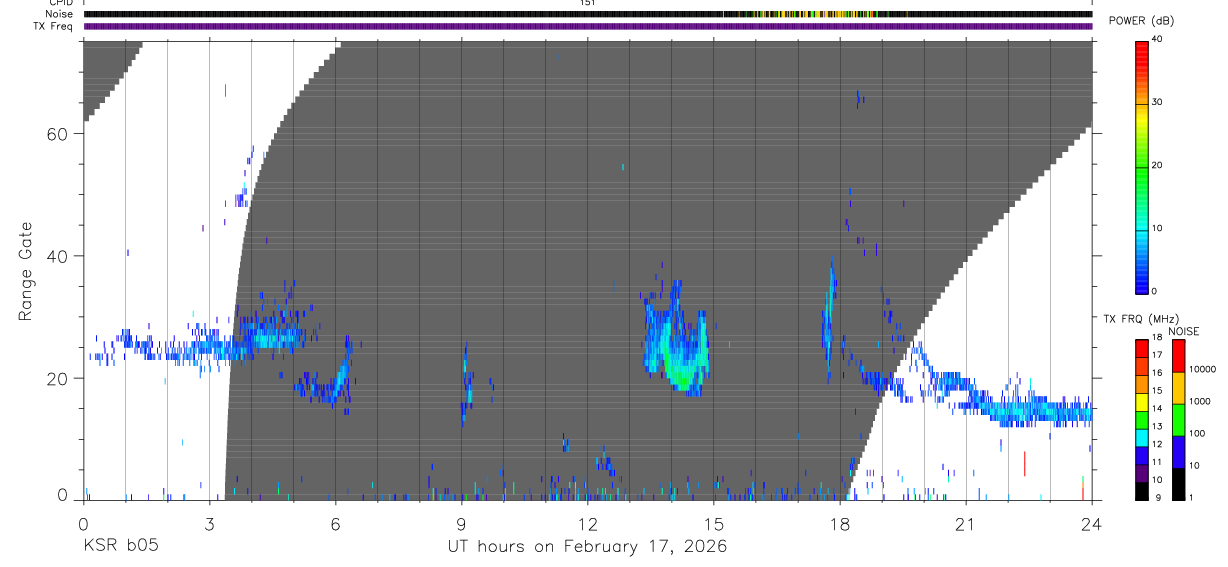This screenshot has height=567, width=1228.
Task: Click the TX Freq row label at top
Action: point(54,26)
